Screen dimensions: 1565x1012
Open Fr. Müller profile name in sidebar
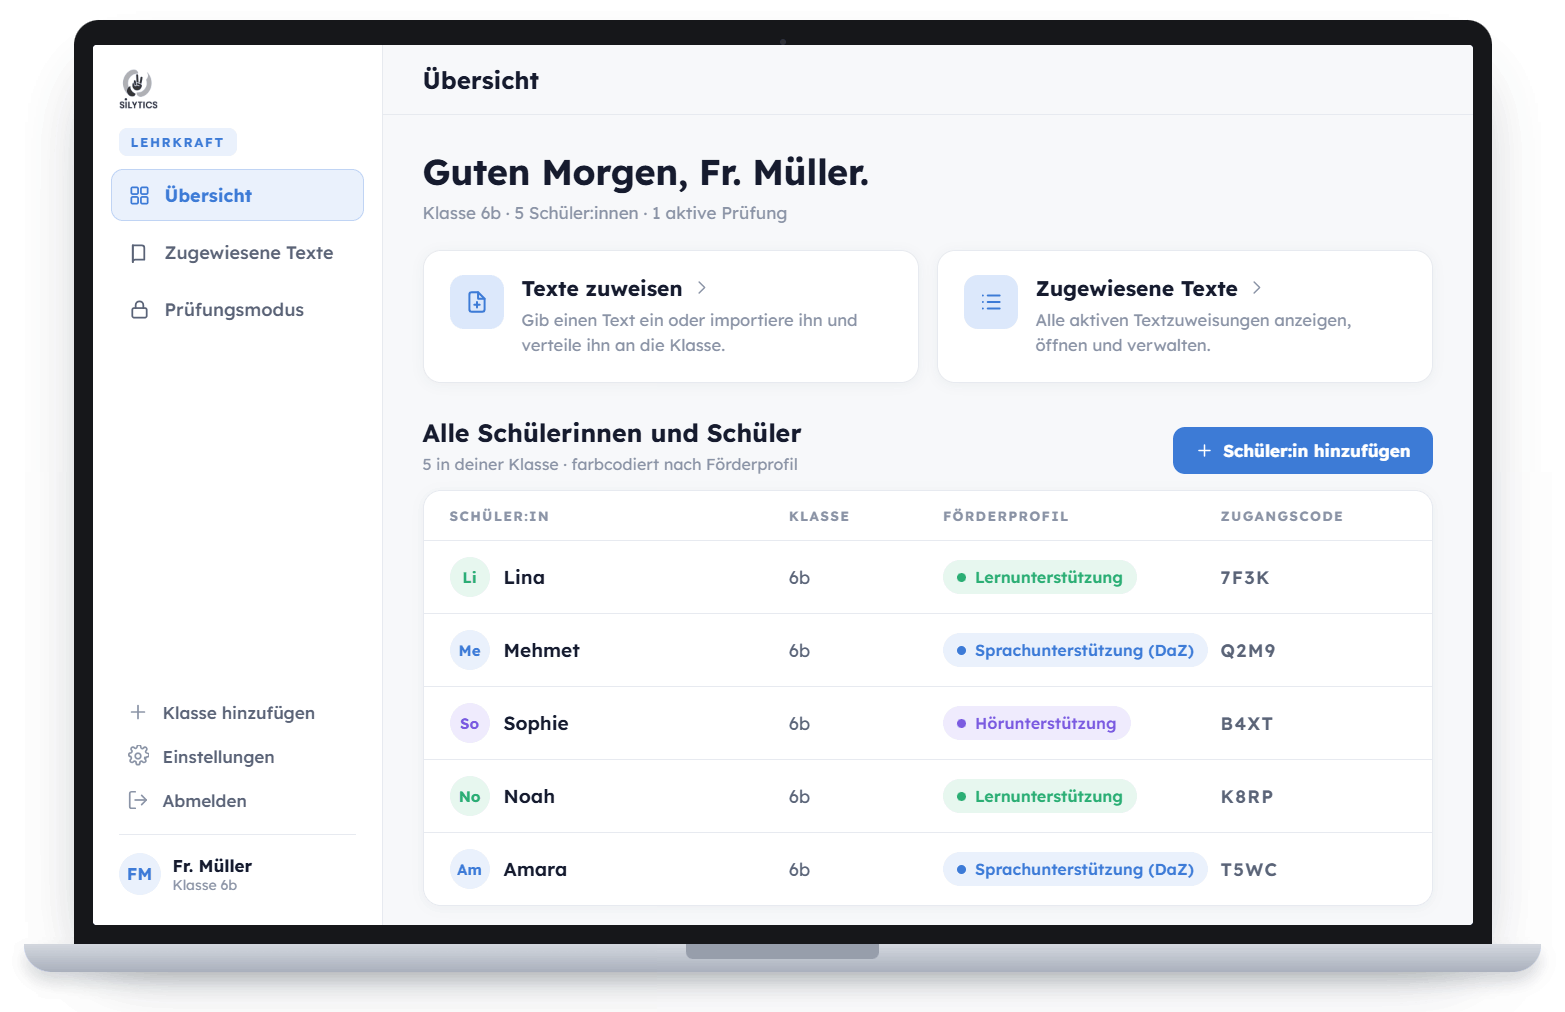[212, 865]
